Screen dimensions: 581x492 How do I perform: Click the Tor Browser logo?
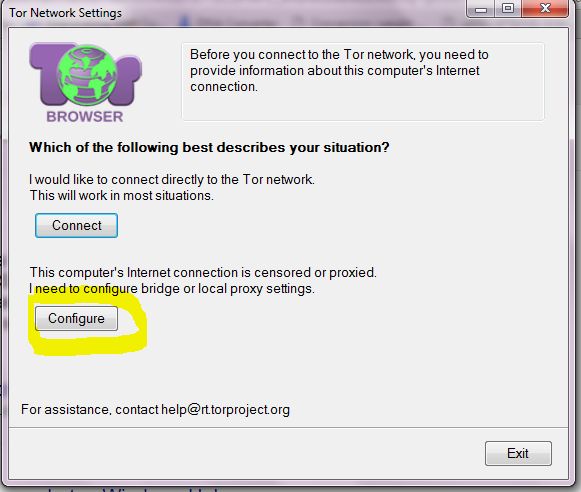coord(86,83)
